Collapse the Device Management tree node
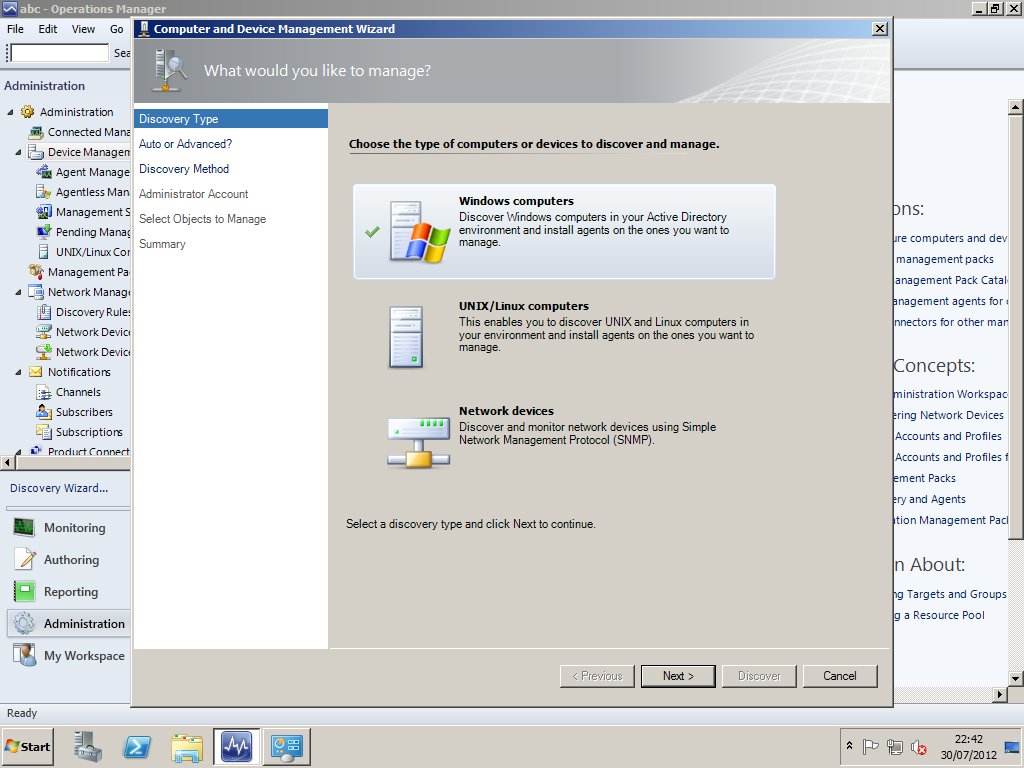Viewport: 1024px width, 768px height. [18, 152]
